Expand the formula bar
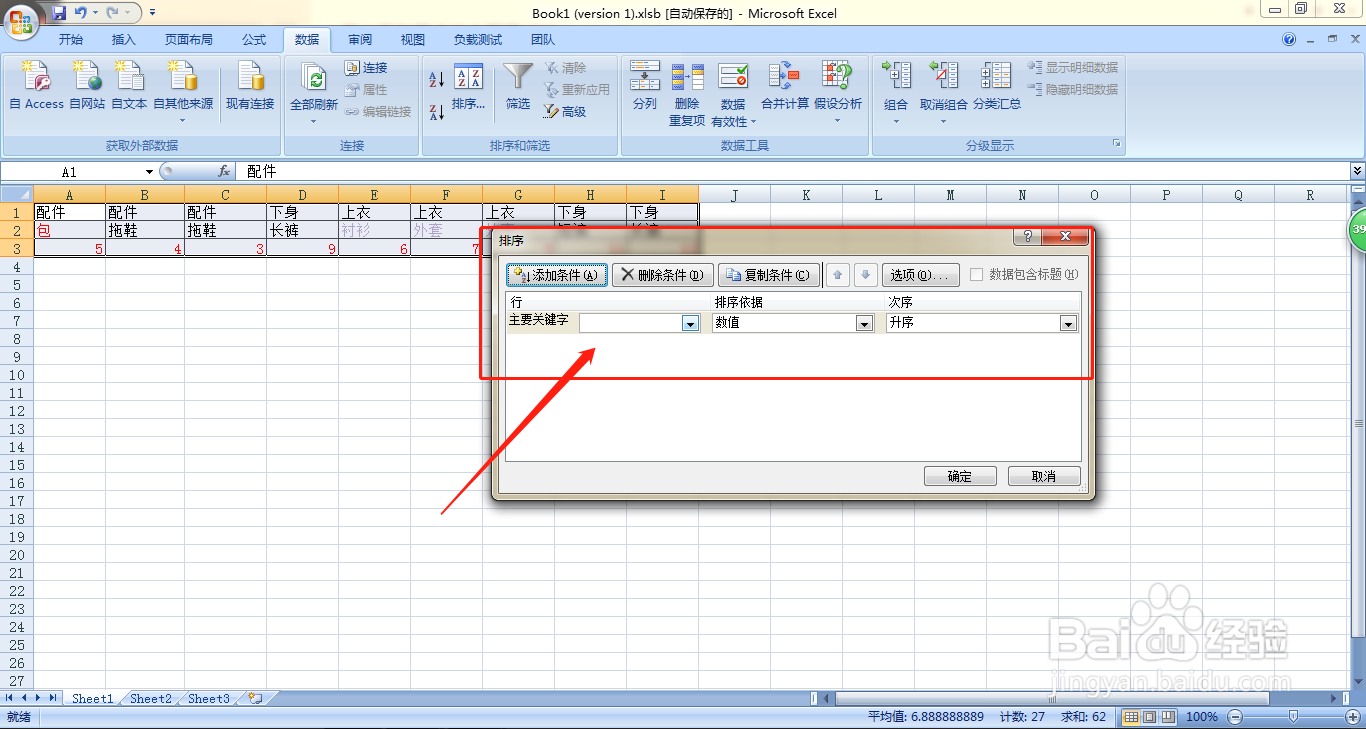This screenshot has height=729, width=1366. click(1357, 172)
